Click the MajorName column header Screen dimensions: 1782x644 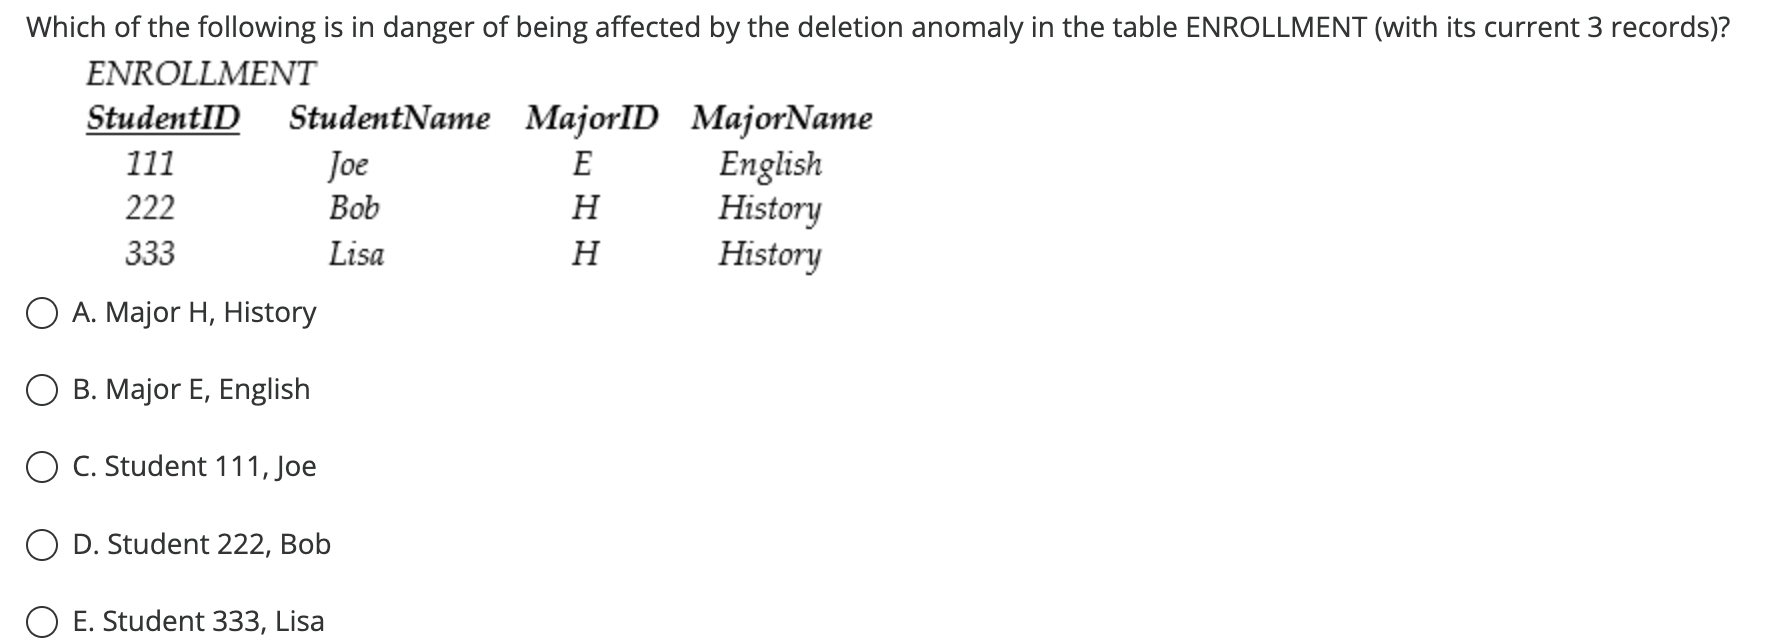[780, 118]
